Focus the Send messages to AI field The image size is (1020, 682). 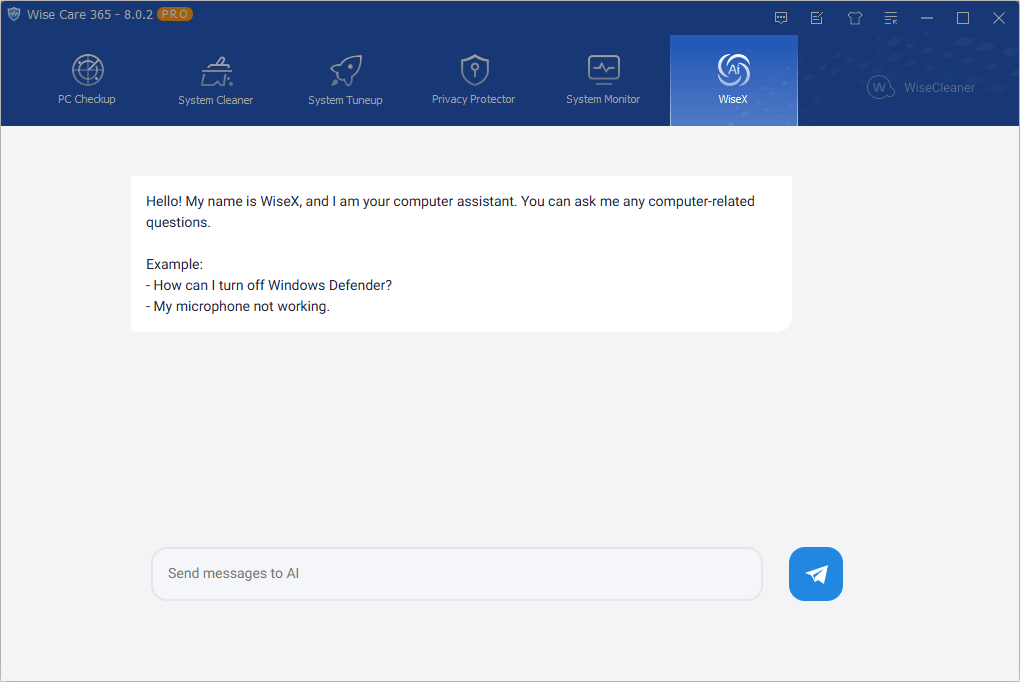[x=457, y=574]
